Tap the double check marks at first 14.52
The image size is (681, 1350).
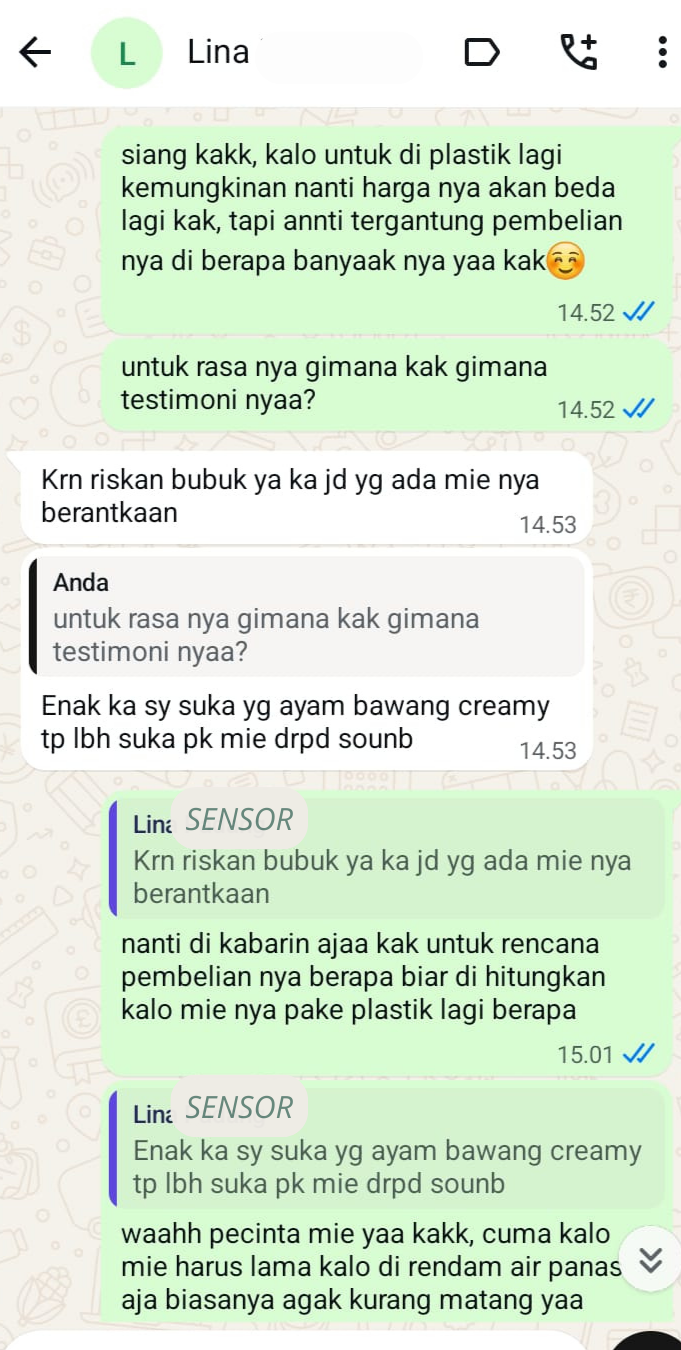(638, 312)
